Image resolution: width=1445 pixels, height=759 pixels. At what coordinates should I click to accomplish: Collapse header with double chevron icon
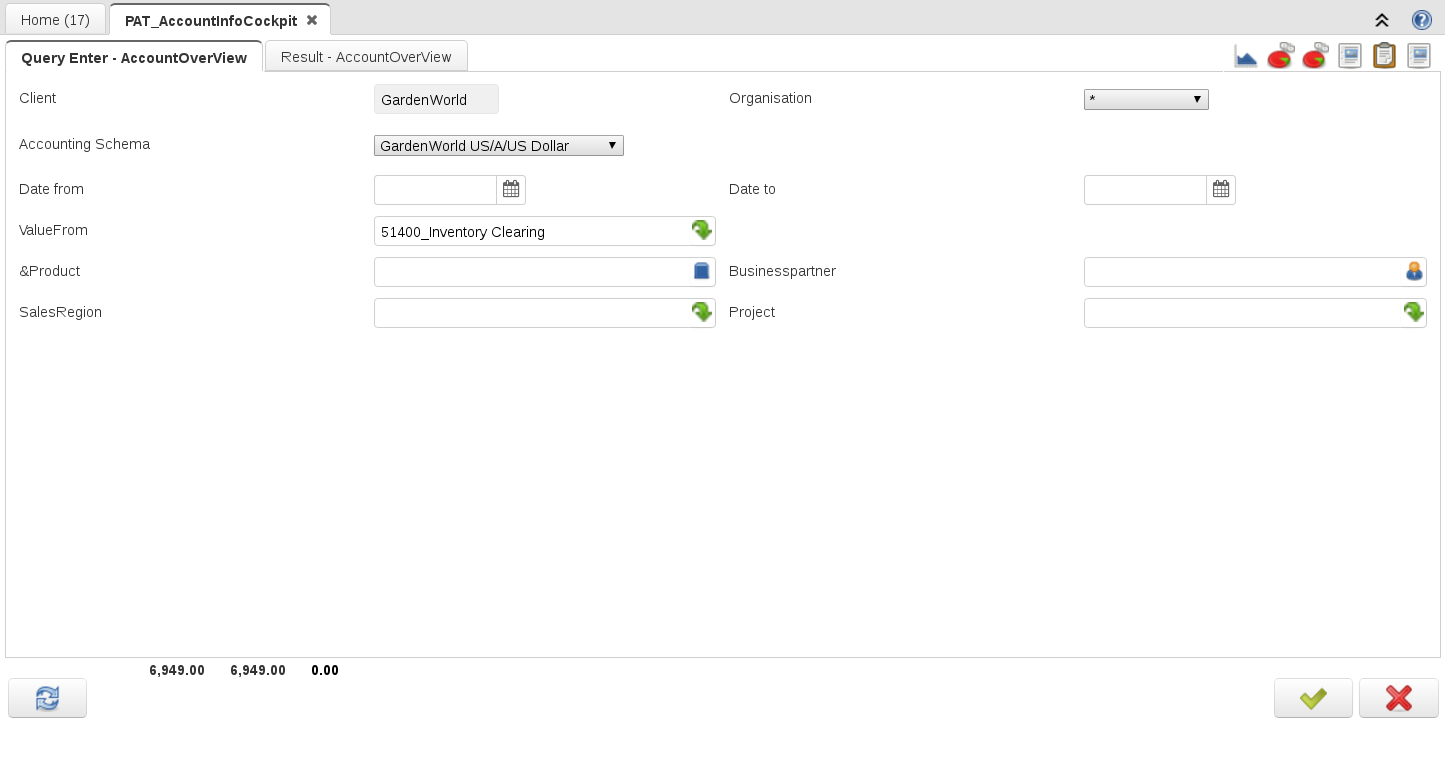coord(1382,20)
